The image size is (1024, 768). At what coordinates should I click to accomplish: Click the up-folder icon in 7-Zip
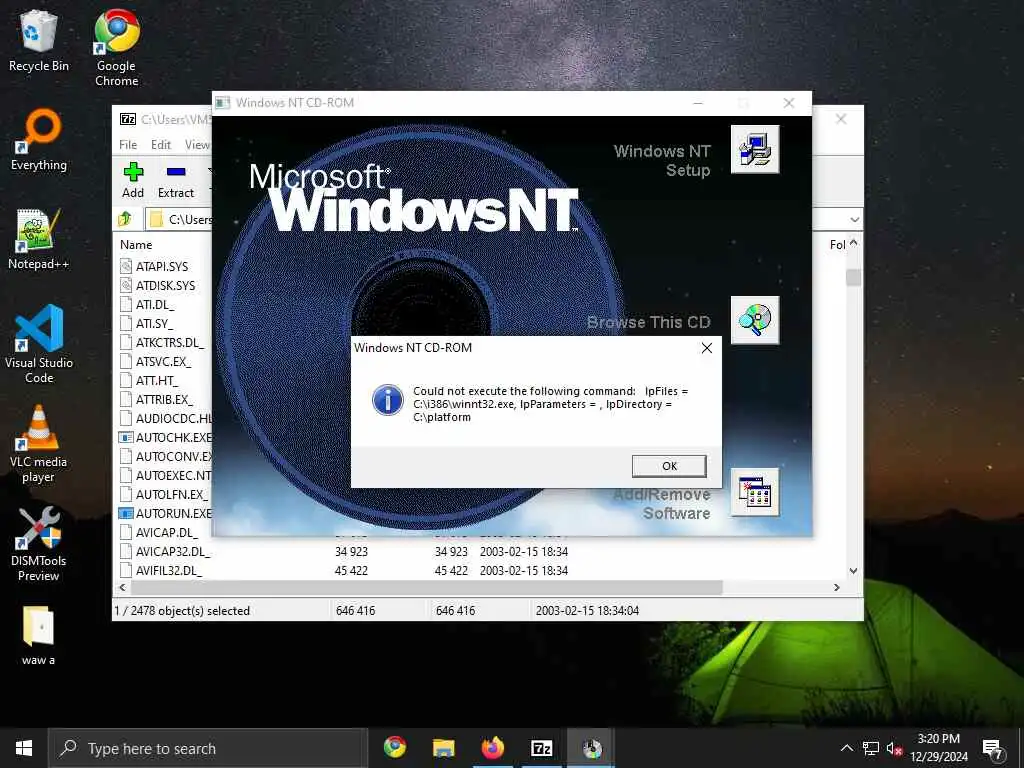point(125,219)
